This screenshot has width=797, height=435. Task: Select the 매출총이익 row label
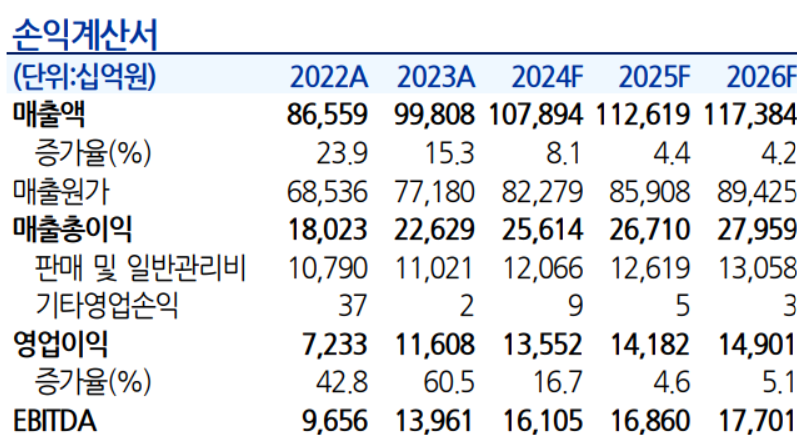71,229
